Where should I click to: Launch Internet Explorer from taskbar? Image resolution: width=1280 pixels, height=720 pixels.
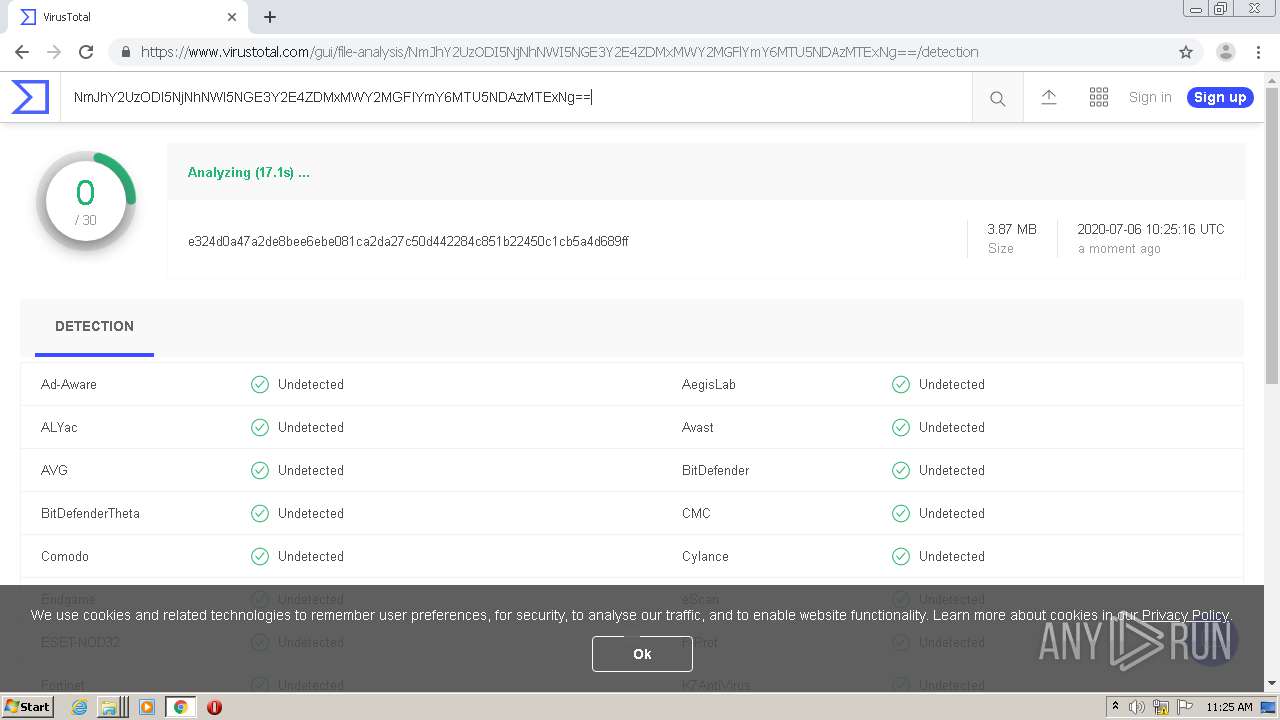point(79,707)
